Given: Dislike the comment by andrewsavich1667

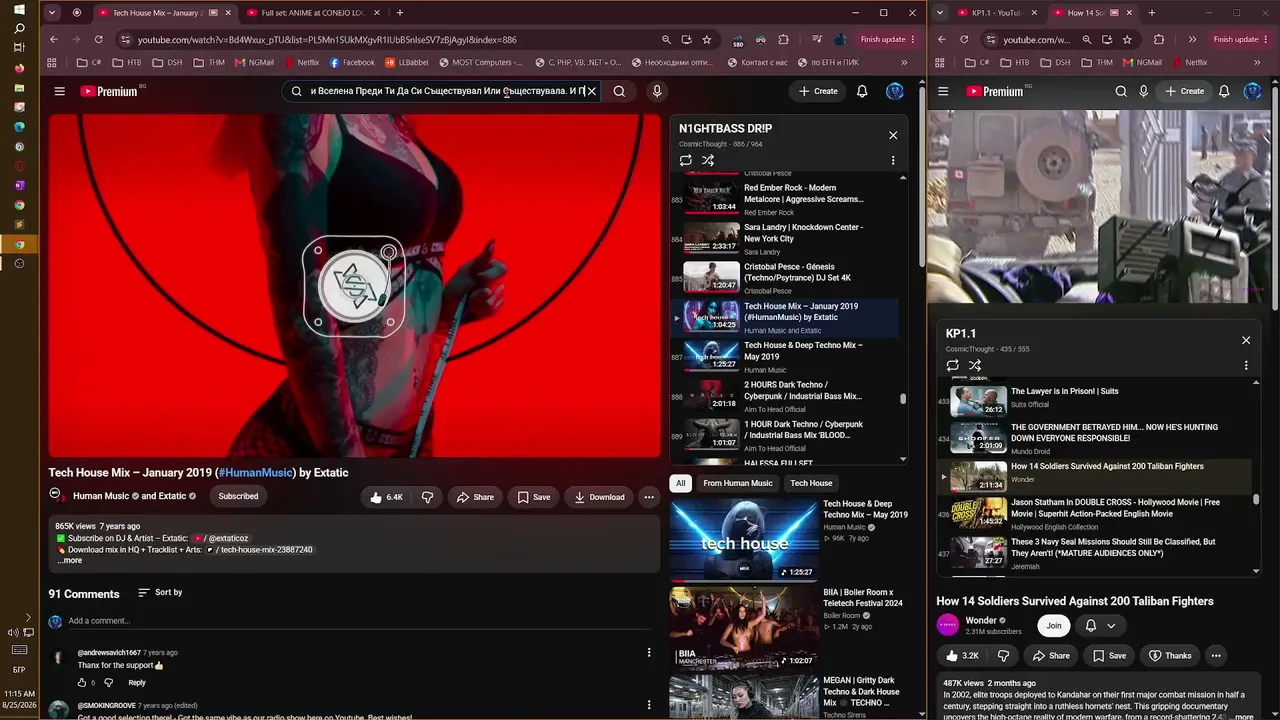Looking at the screenshot, I should (109, 683).
